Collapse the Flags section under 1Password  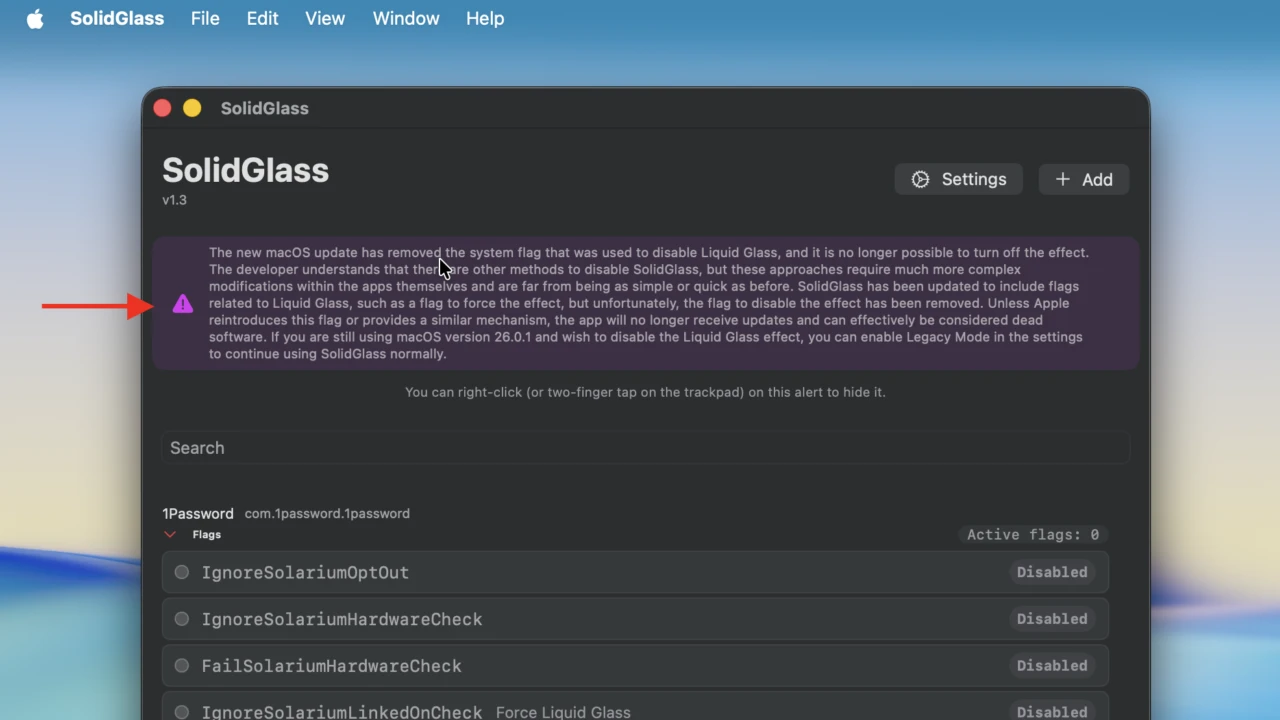170,535
